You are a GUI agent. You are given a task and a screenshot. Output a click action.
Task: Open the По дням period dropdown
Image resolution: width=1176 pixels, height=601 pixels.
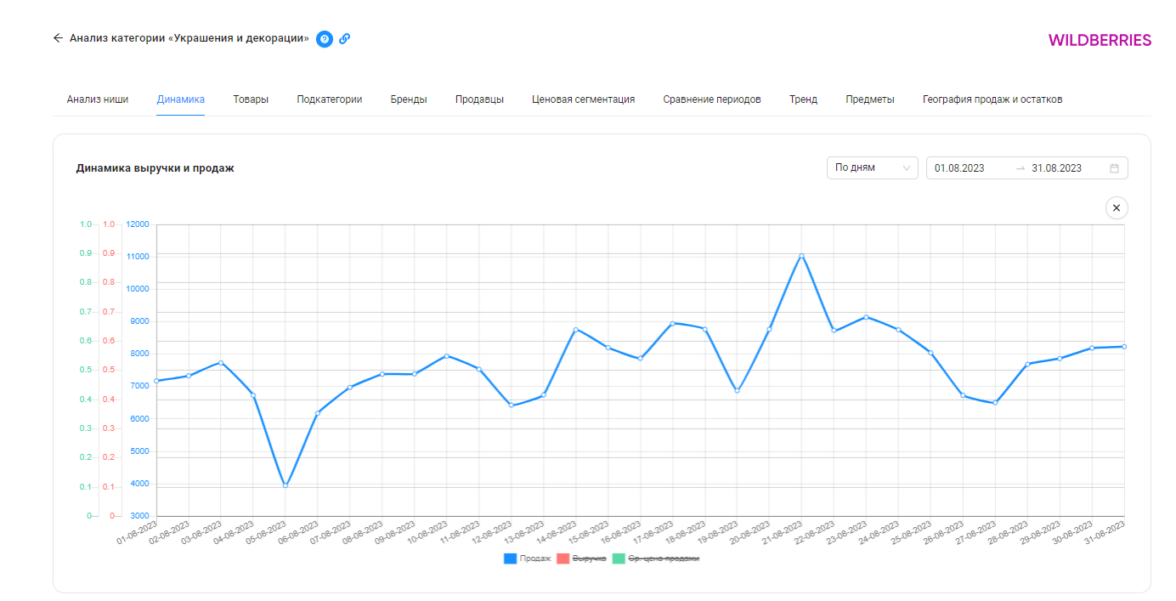[x=872, y=168]
